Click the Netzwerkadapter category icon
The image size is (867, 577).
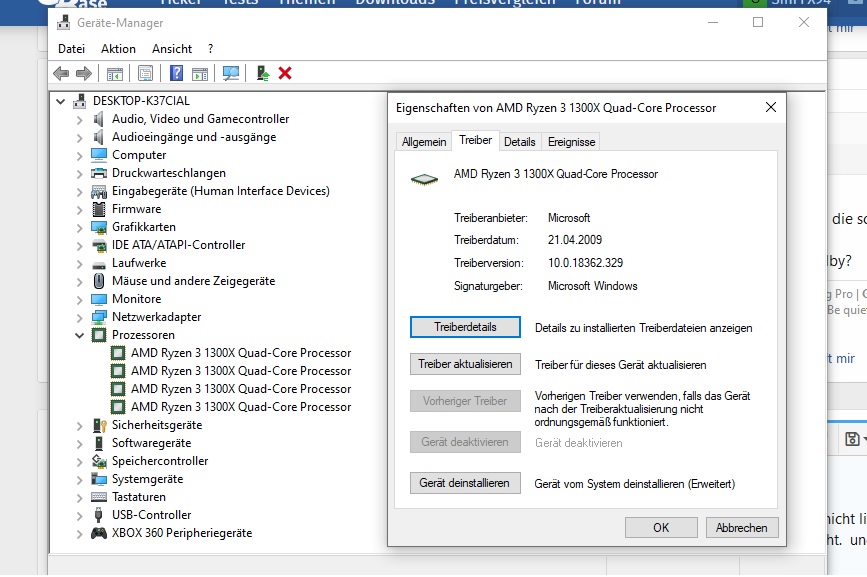99,317
